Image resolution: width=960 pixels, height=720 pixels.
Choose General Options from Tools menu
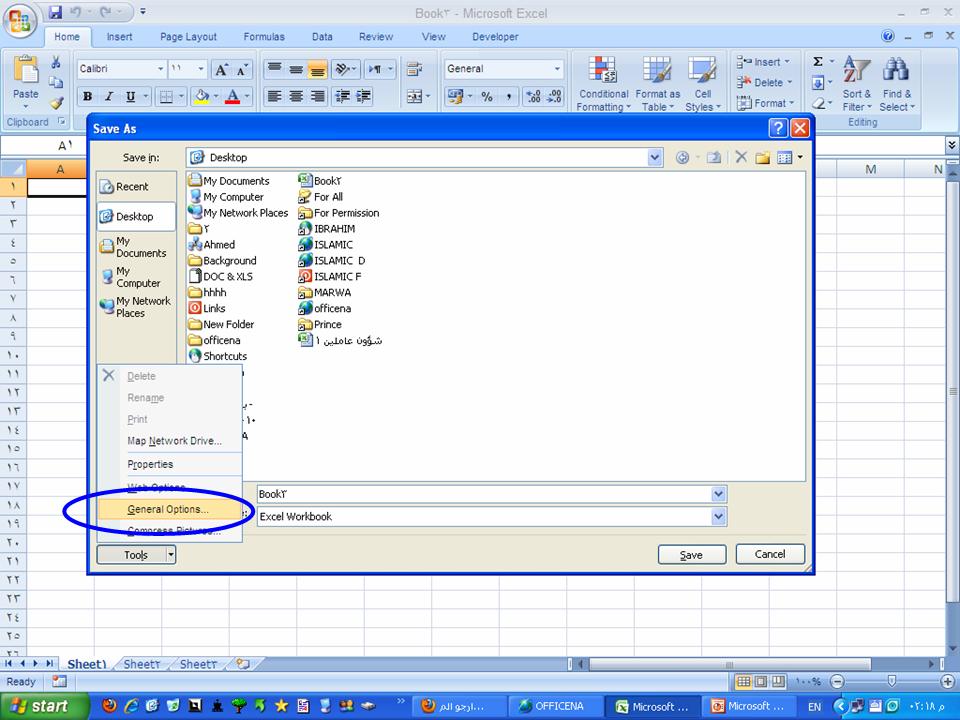coord(170,509)
